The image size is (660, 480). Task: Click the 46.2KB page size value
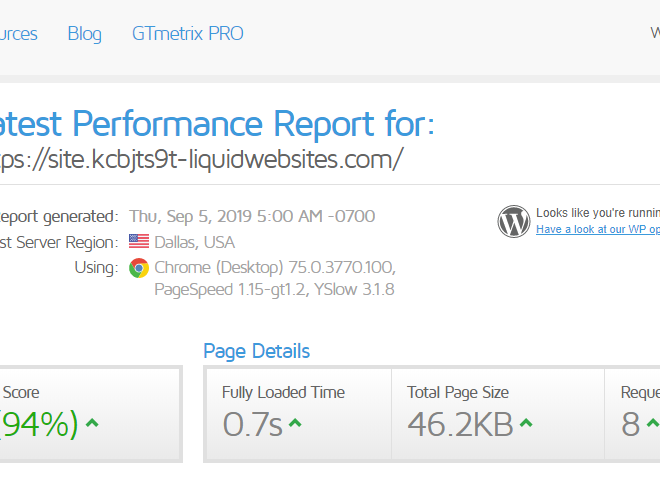pyautogui.click(x=460, y=424)
